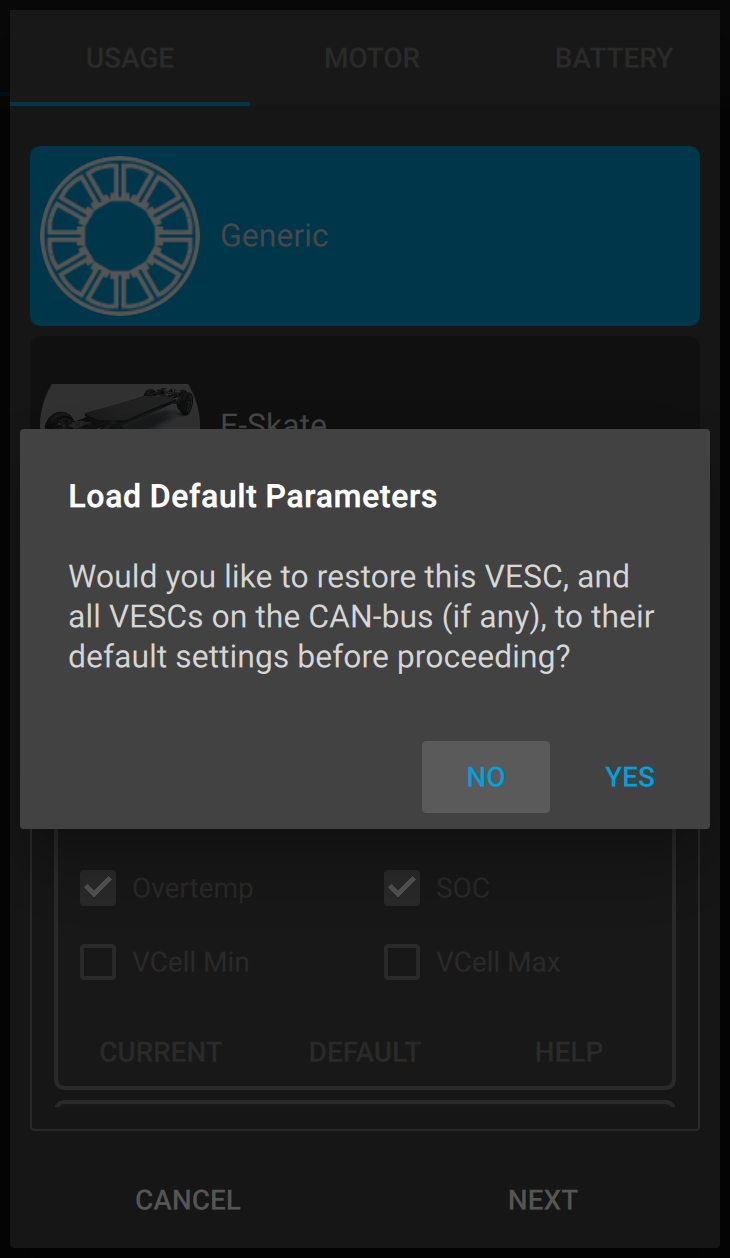Click the VCell Max label
The image size is (730, 1258).
[x=498, y=962]
